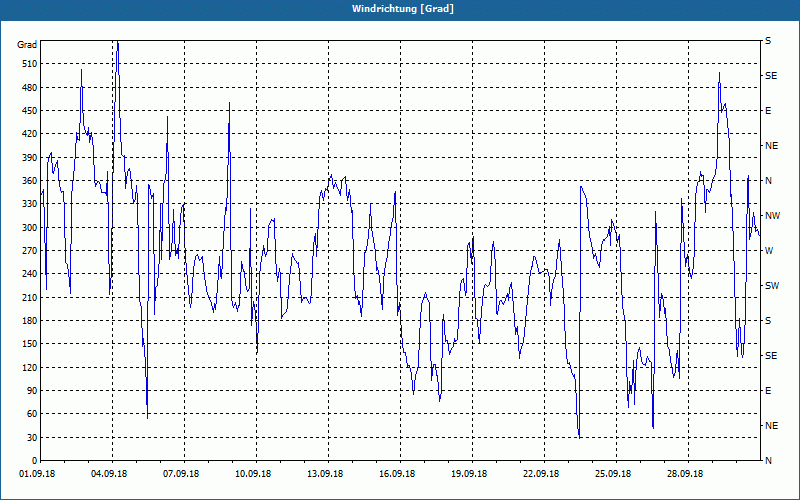Click the SE compass label between 120 and 150
Viewport: 800px width, 500px height.
coord(771,356)
